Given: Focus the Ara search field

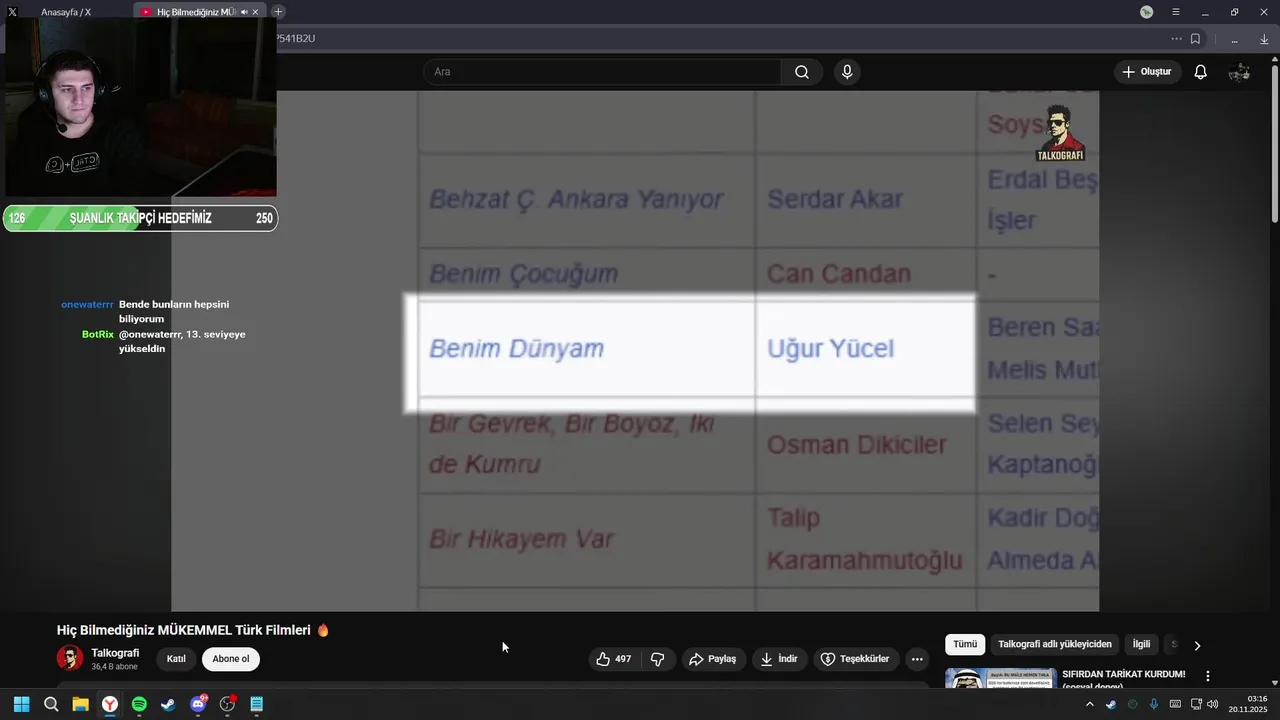Looking at the screenshot, I should coord(603,72).
